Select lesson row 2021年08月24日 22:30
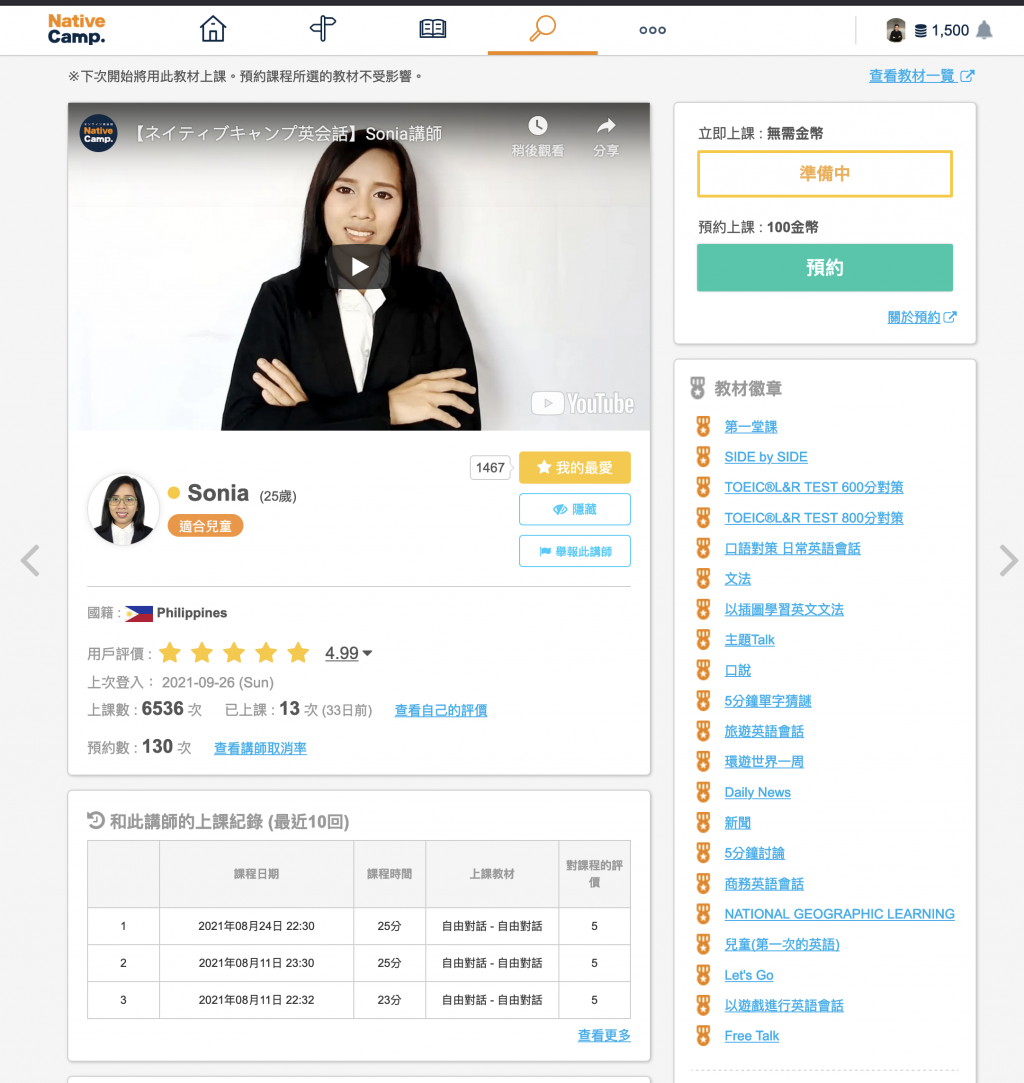This screenshot has height=1083, width=1024. tap(358, 926)
